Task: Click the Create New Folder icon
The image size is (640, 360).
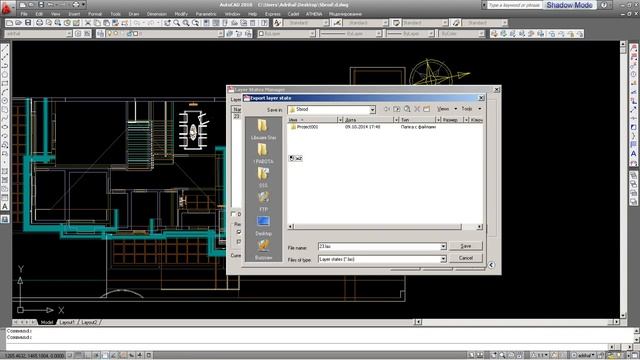Action: click(427, 109)
